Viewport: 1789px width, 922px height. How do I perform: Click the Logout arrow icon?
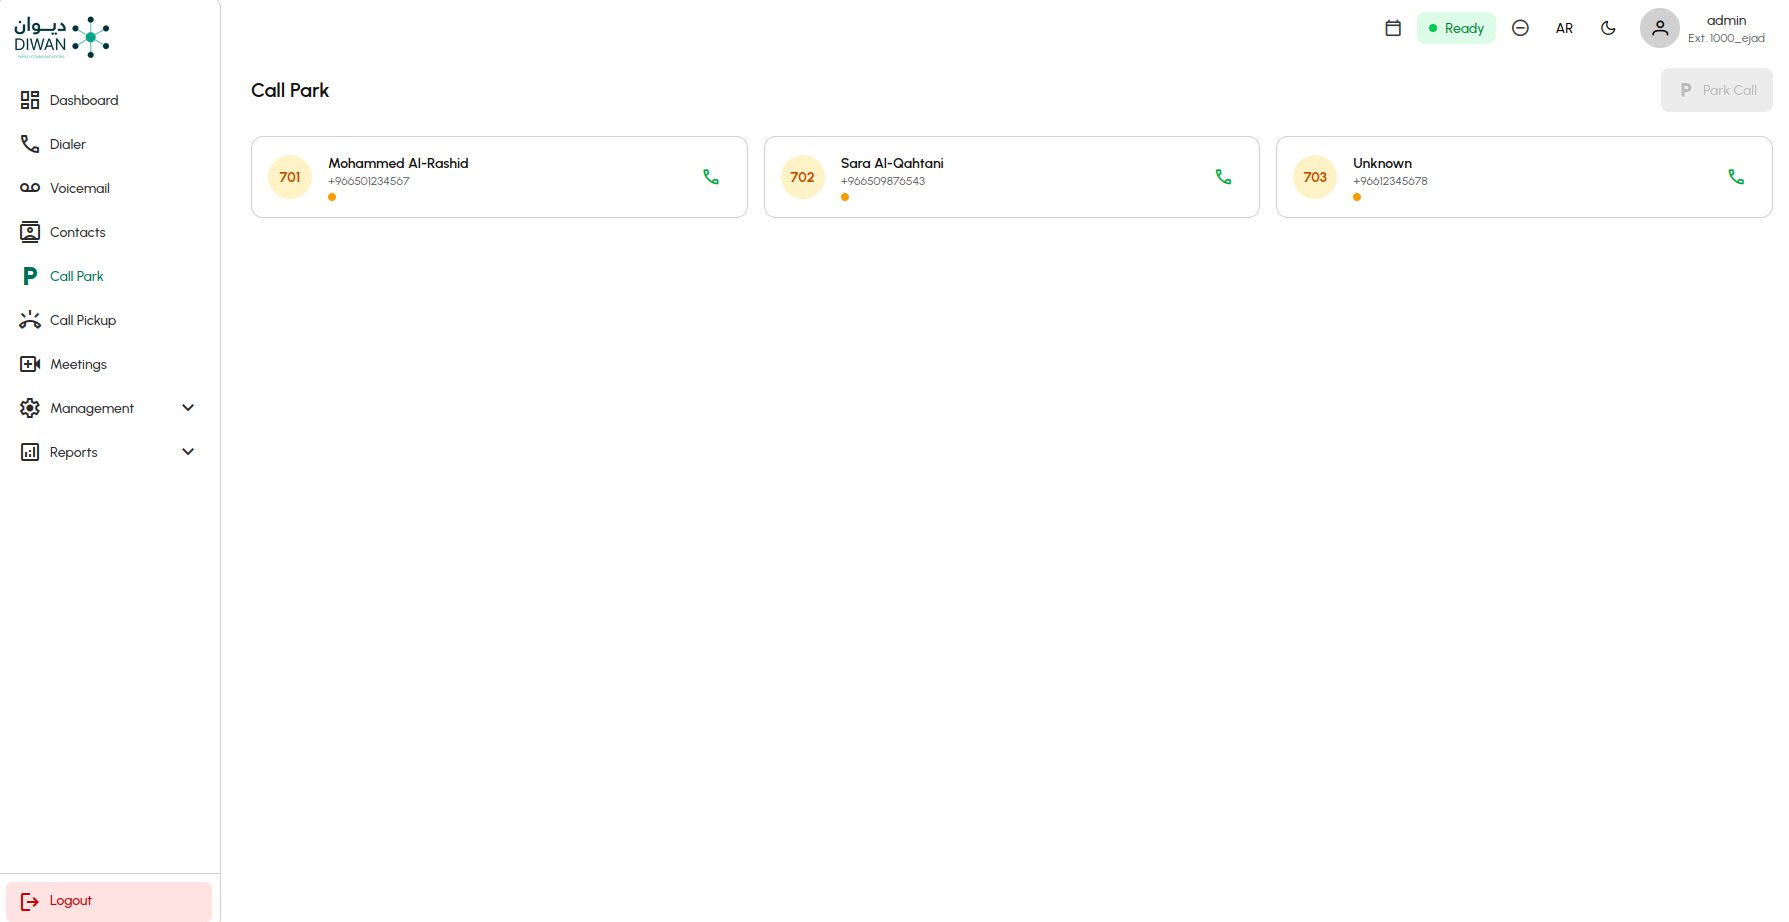coord(30,901)
